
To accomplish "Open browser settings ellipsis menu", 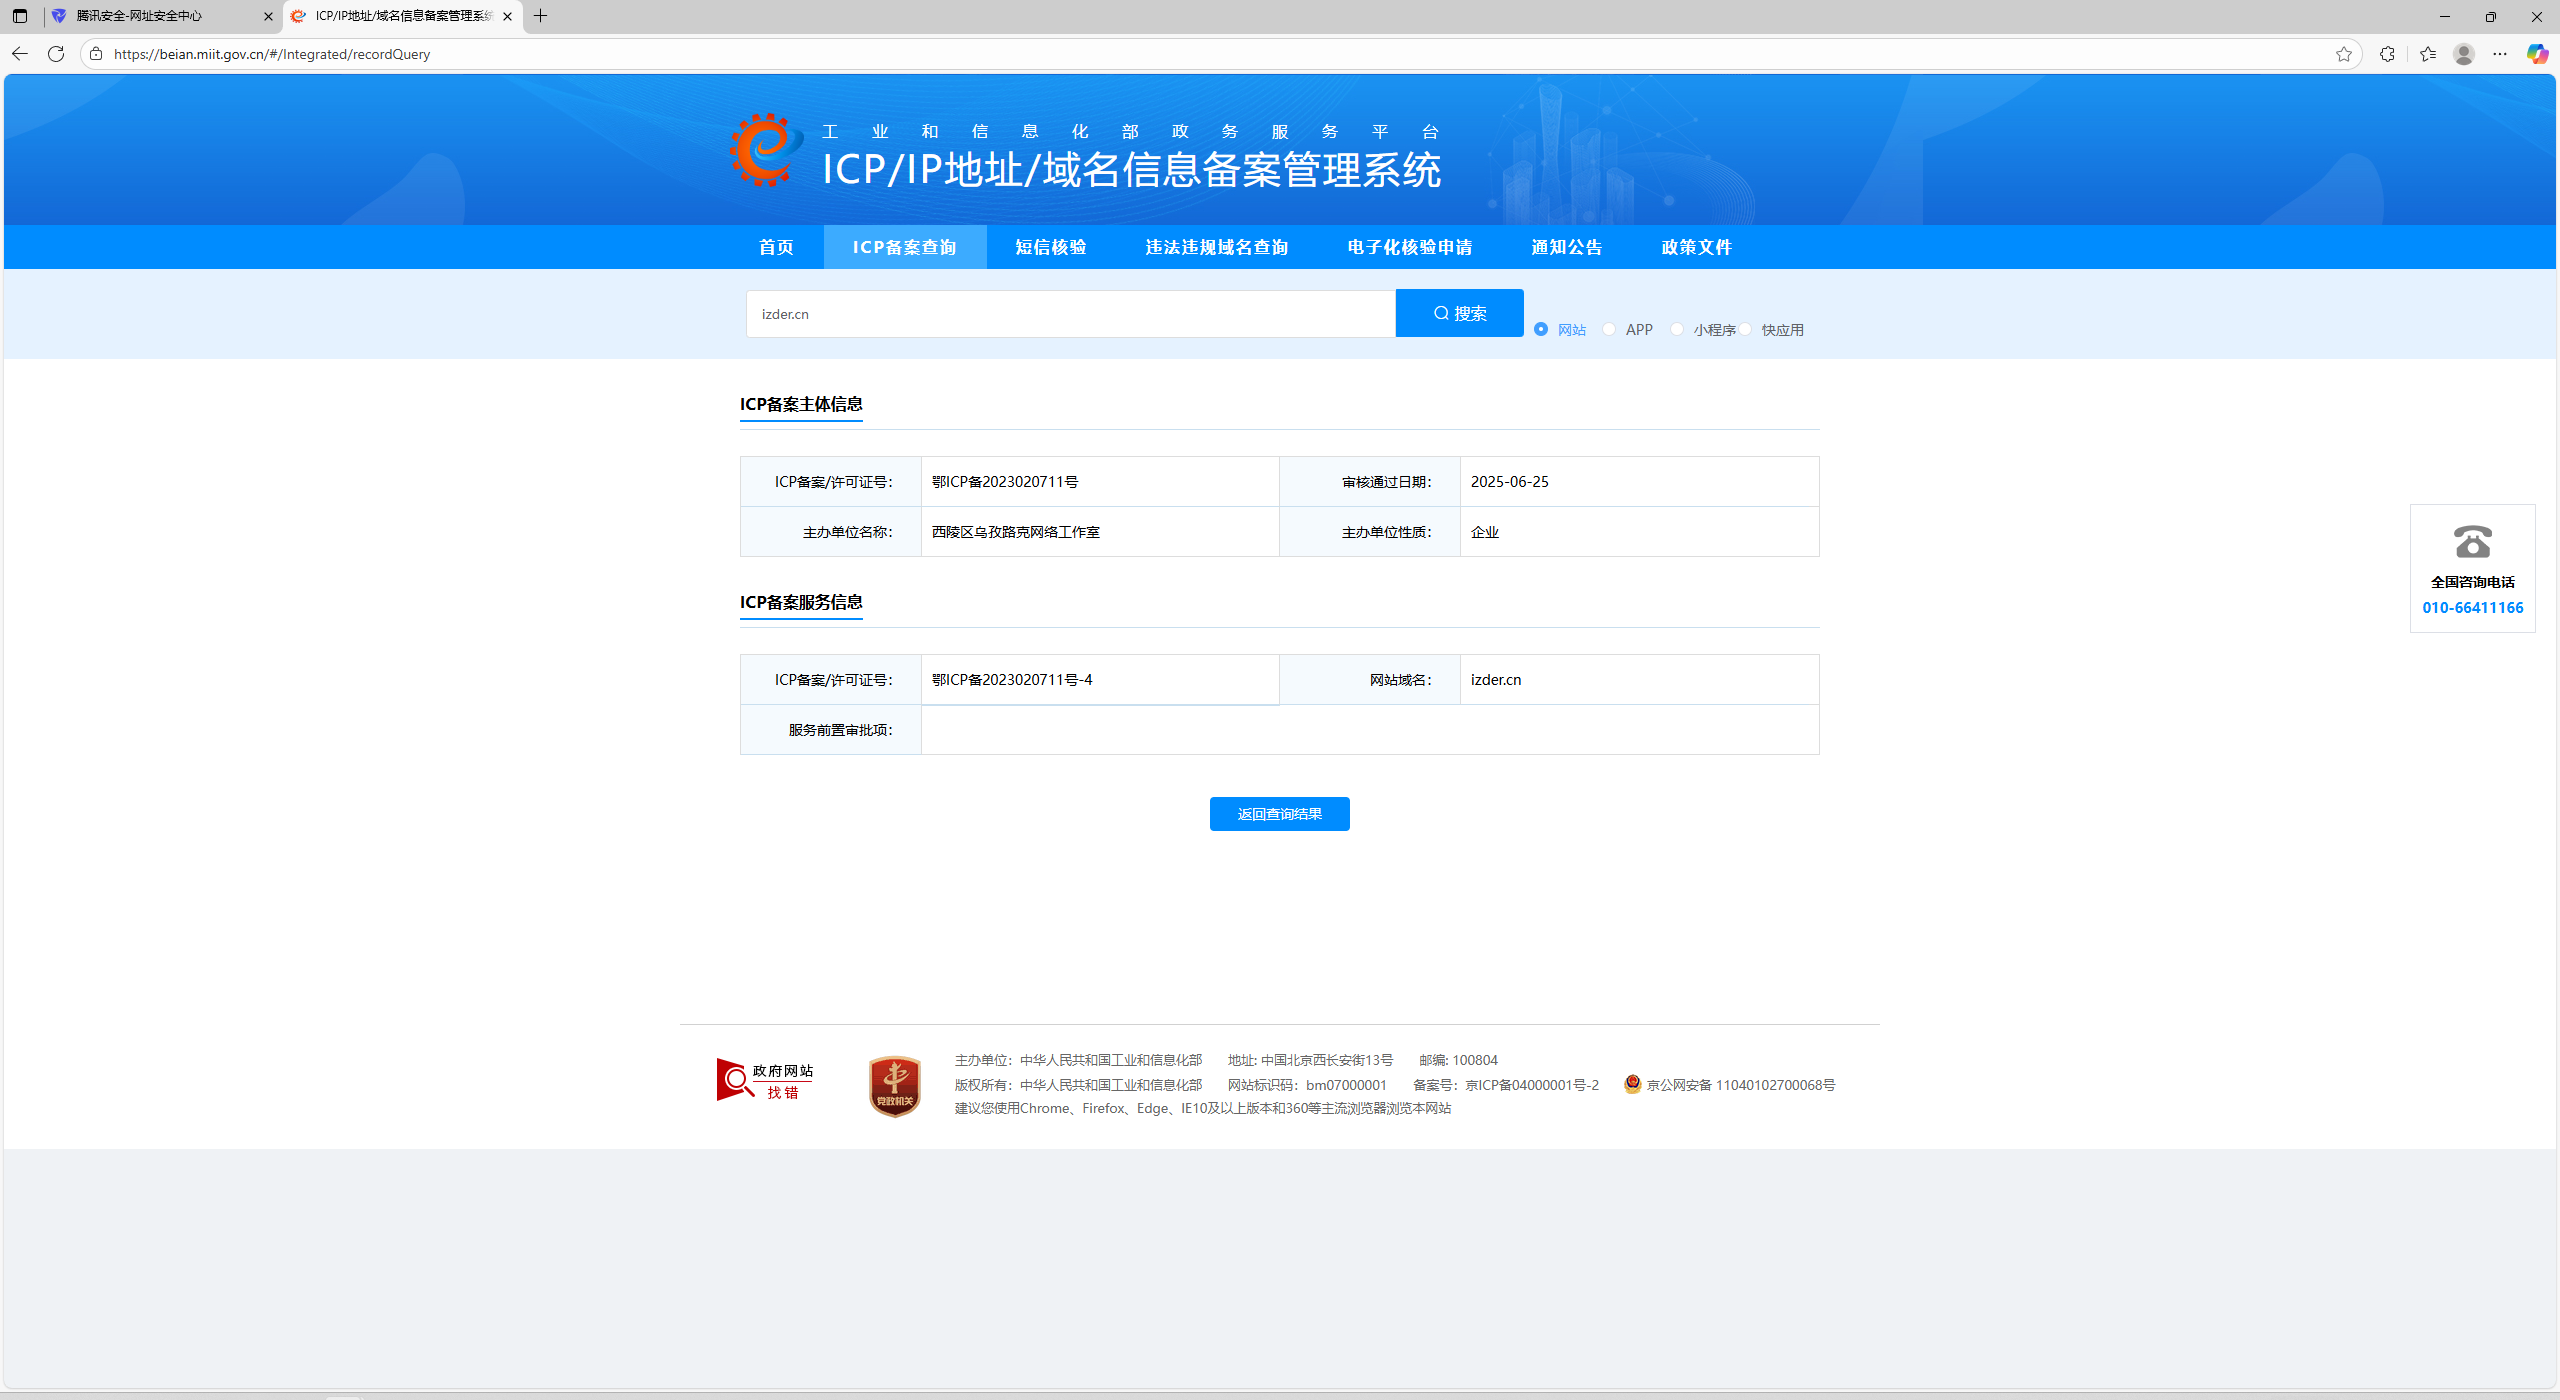I will point(2500,54).
